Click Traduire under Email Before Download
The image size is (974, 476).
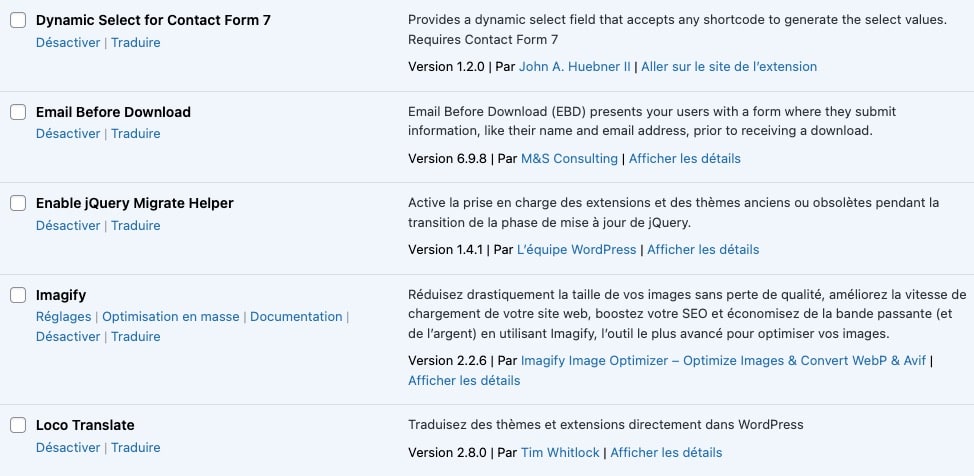pos(135,134)
